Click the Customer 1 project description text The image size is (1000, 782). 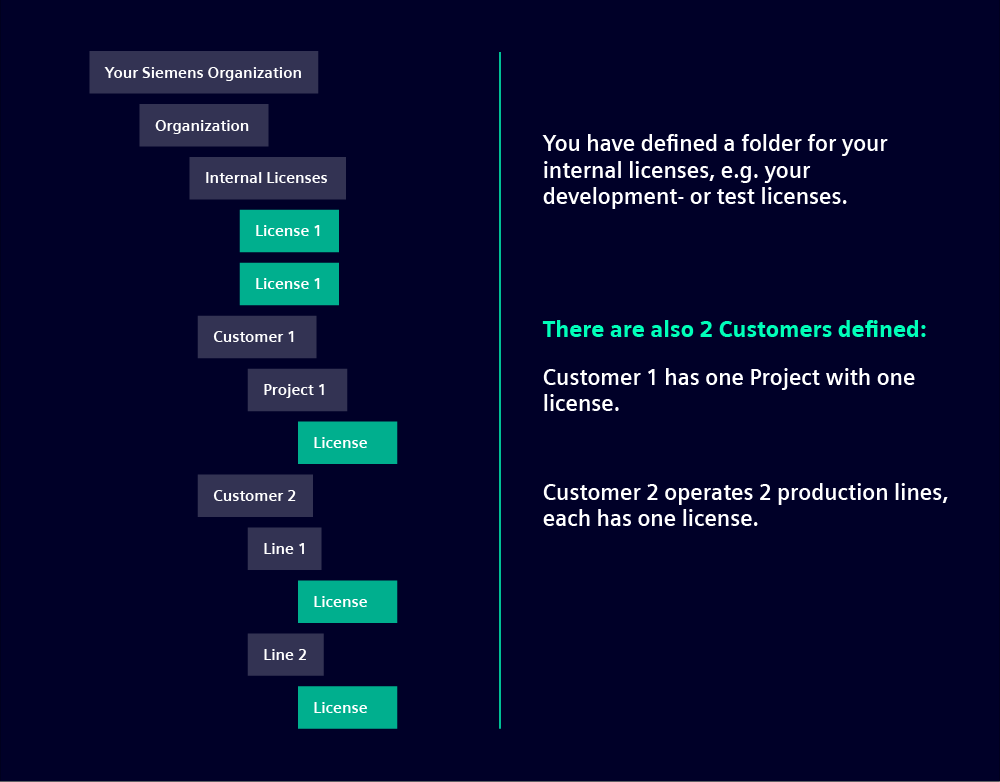coord(728,390)
